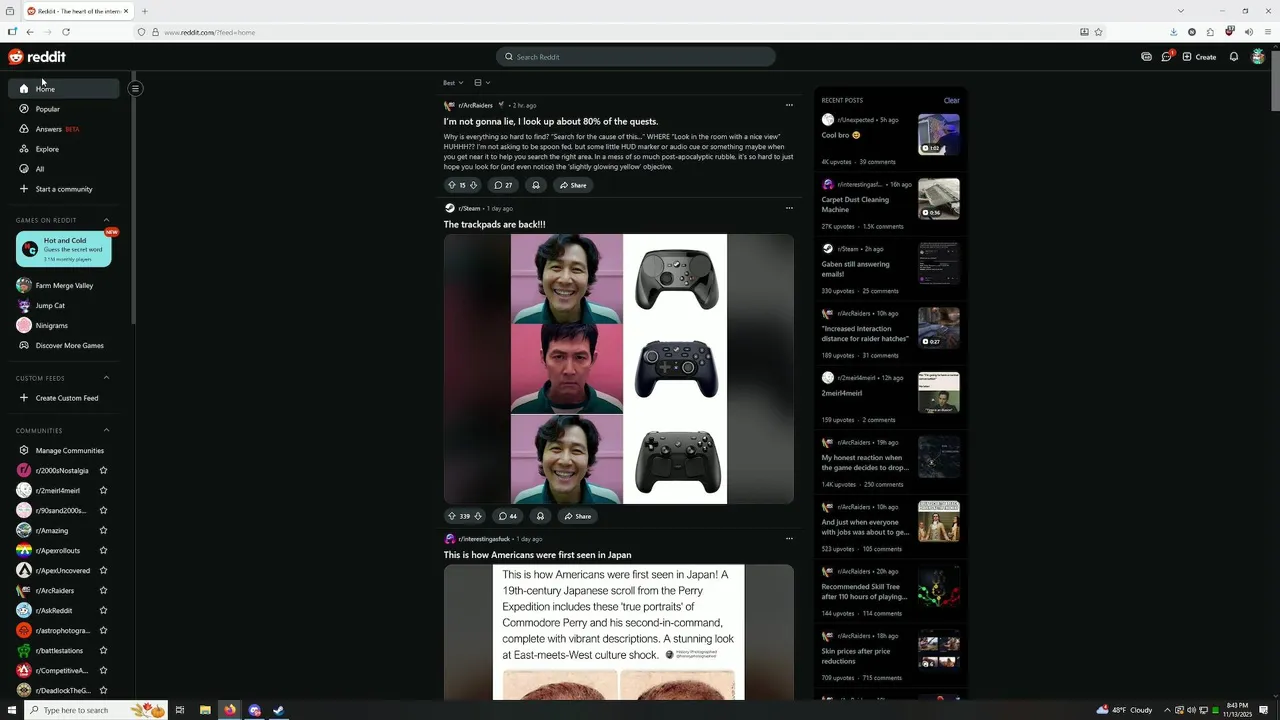Open overflow menu on trackpads post
Image resolution: width=1280 pixels, height=720 pixels.
coord(789,208)
